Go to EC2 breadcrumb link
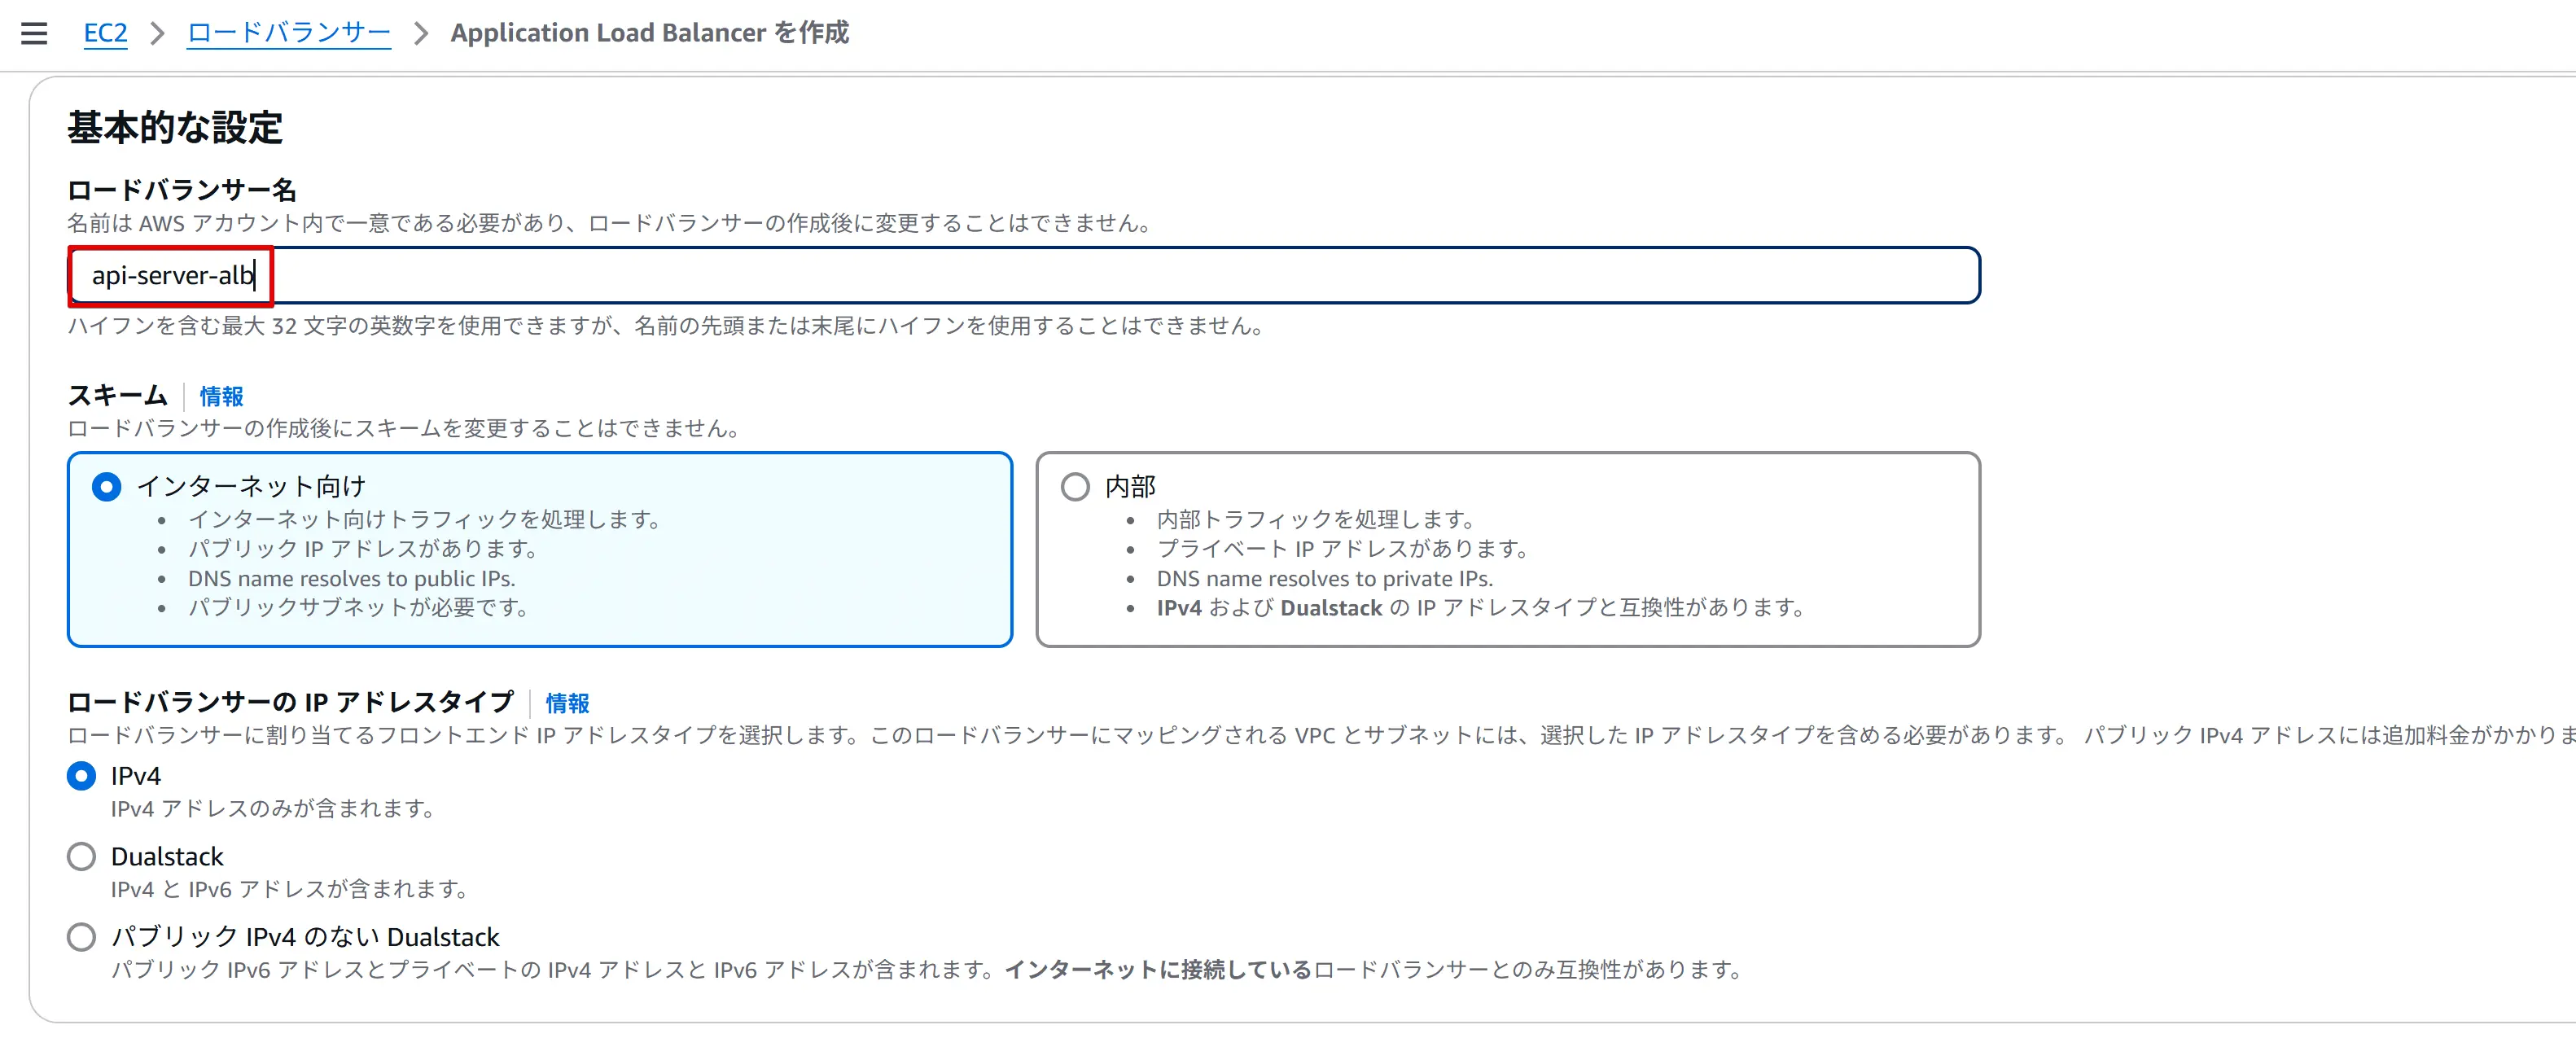Viewport: 2576px width, 1060px height. (105, 33)
